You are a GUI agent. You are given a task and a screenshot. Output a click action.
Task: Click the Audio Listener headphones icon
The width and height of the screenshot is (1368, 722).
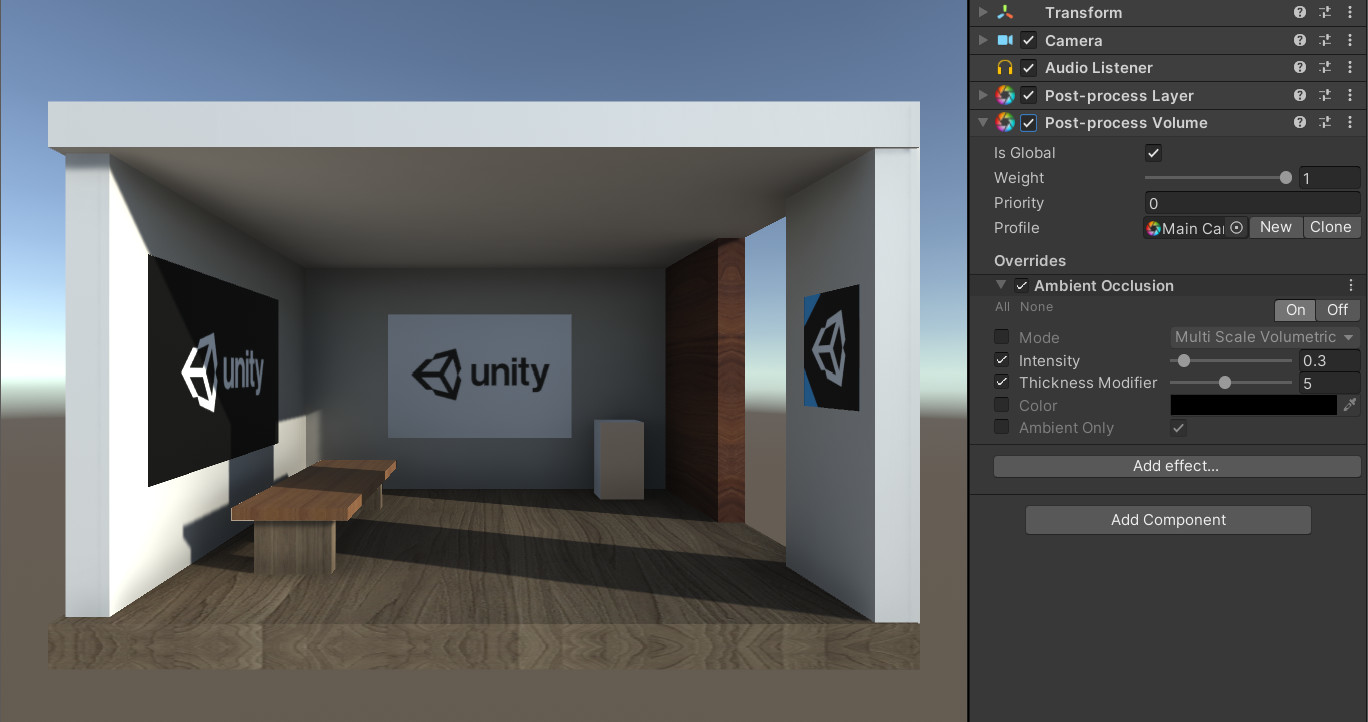[x=1005, y=68]
